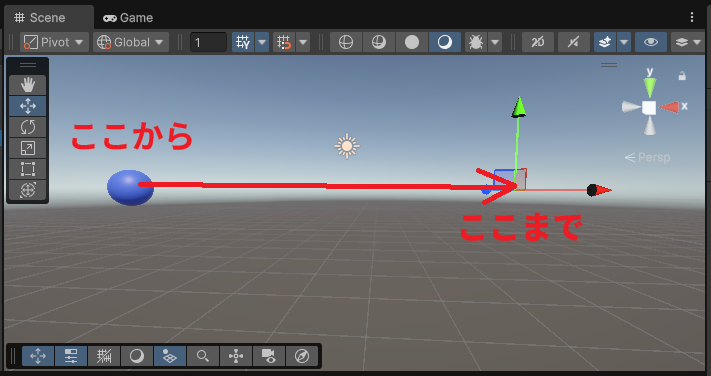Toggle scene visibility eye icon
The height and width of the screenshot is (376, 711).
(x=651, y=42)
